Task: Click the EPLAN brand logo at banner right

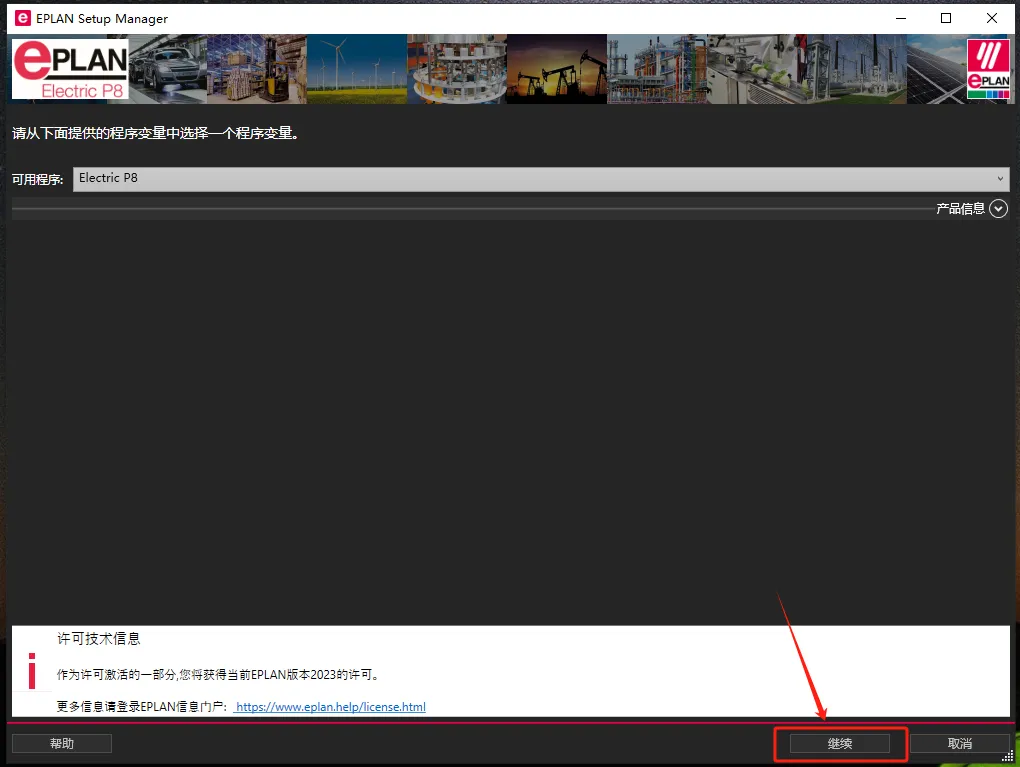Action: pyautogui.click(x=988, y=69)
